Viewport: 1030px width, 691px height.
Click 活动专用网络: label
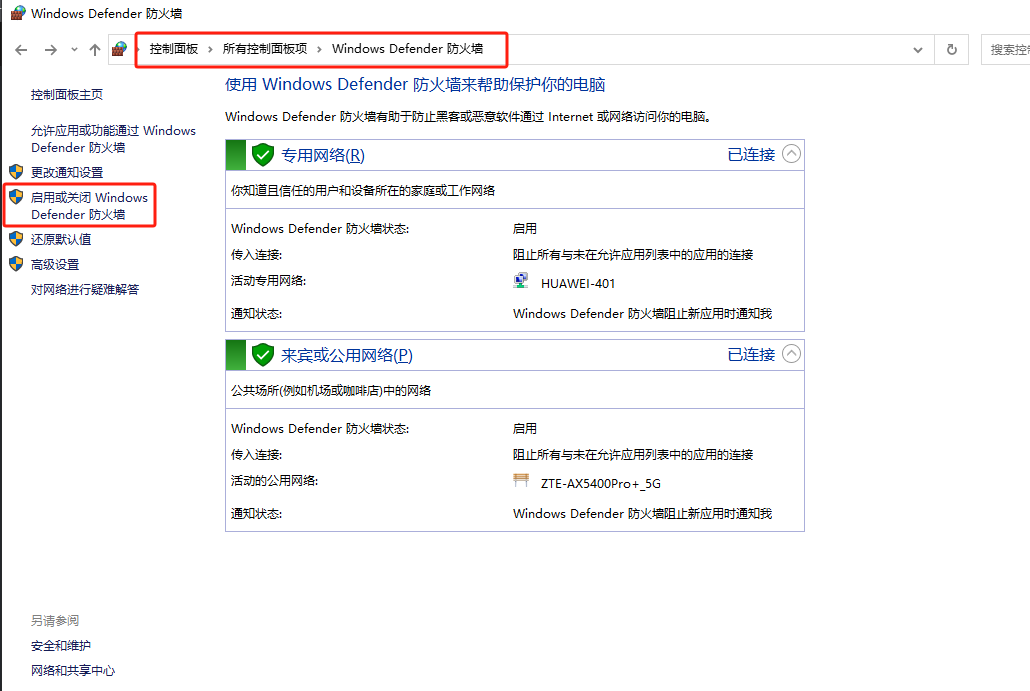pyautogui.click(x=268, y=281)
